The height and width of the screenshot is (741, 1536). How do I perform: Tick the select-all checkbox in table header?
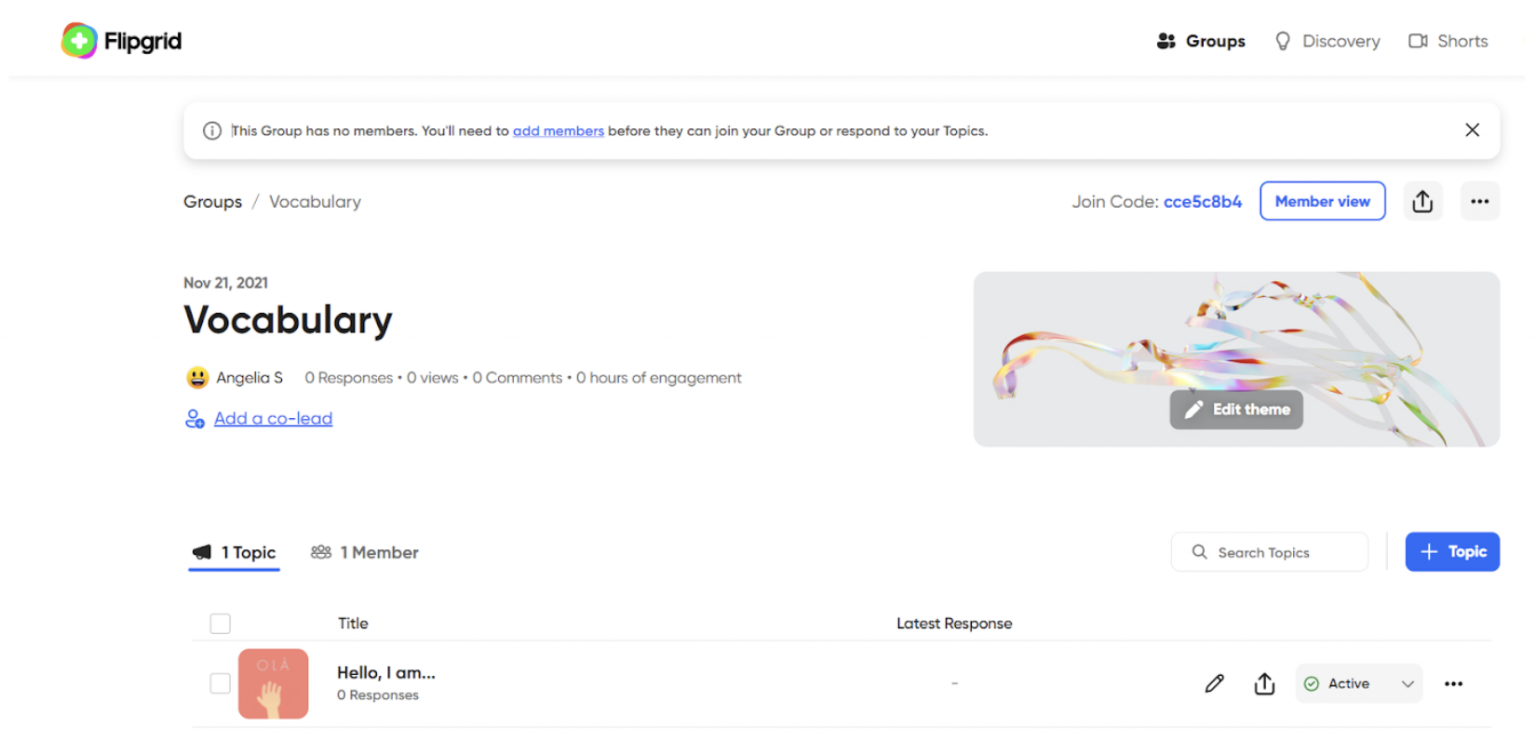[220, 624]
